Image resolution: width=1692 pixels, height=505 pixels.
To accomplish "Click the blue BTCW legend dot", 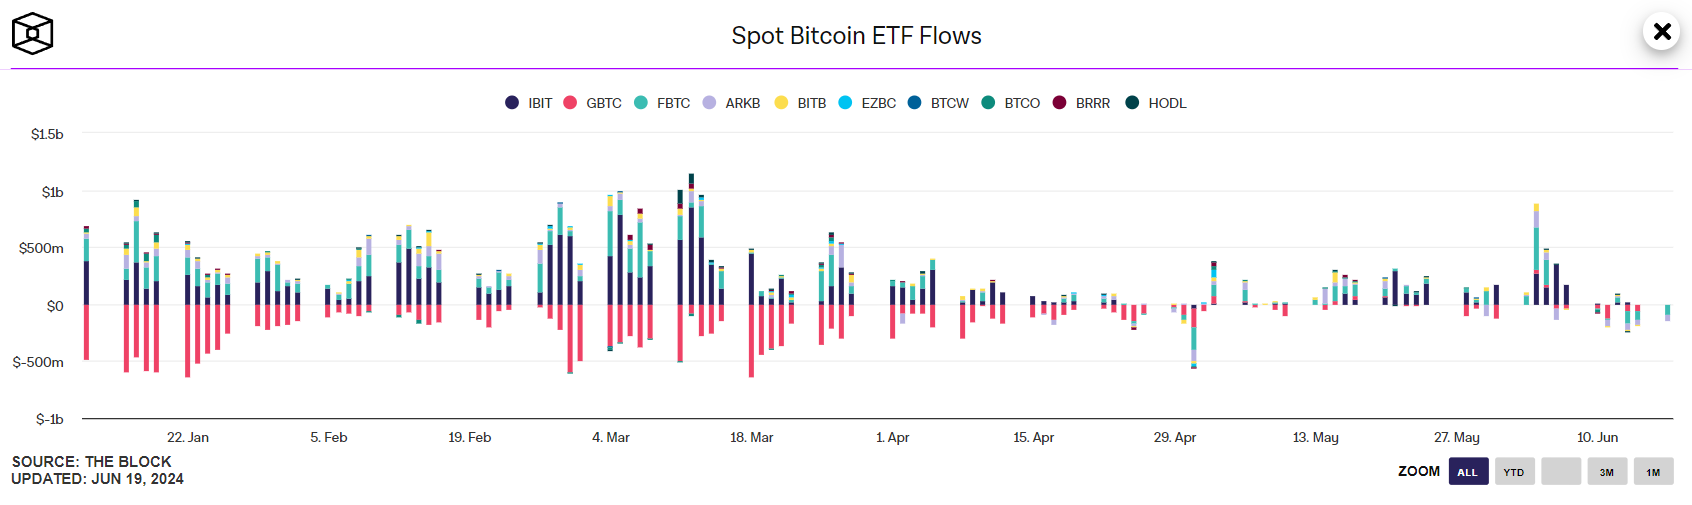I will click(914, 103).
